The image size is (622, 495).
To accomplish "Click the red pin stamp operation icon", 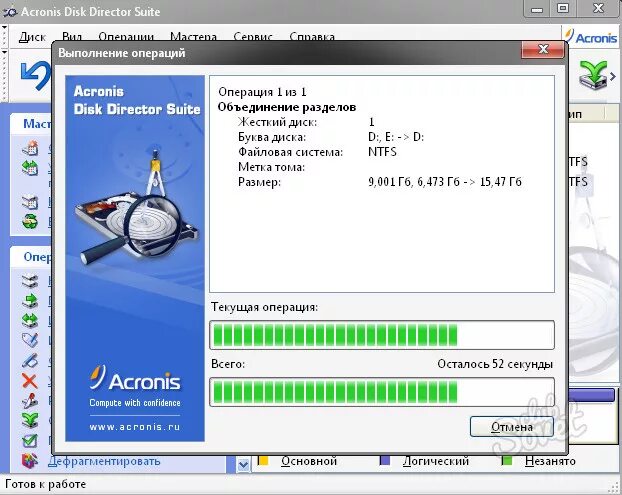I will point(30,401).
